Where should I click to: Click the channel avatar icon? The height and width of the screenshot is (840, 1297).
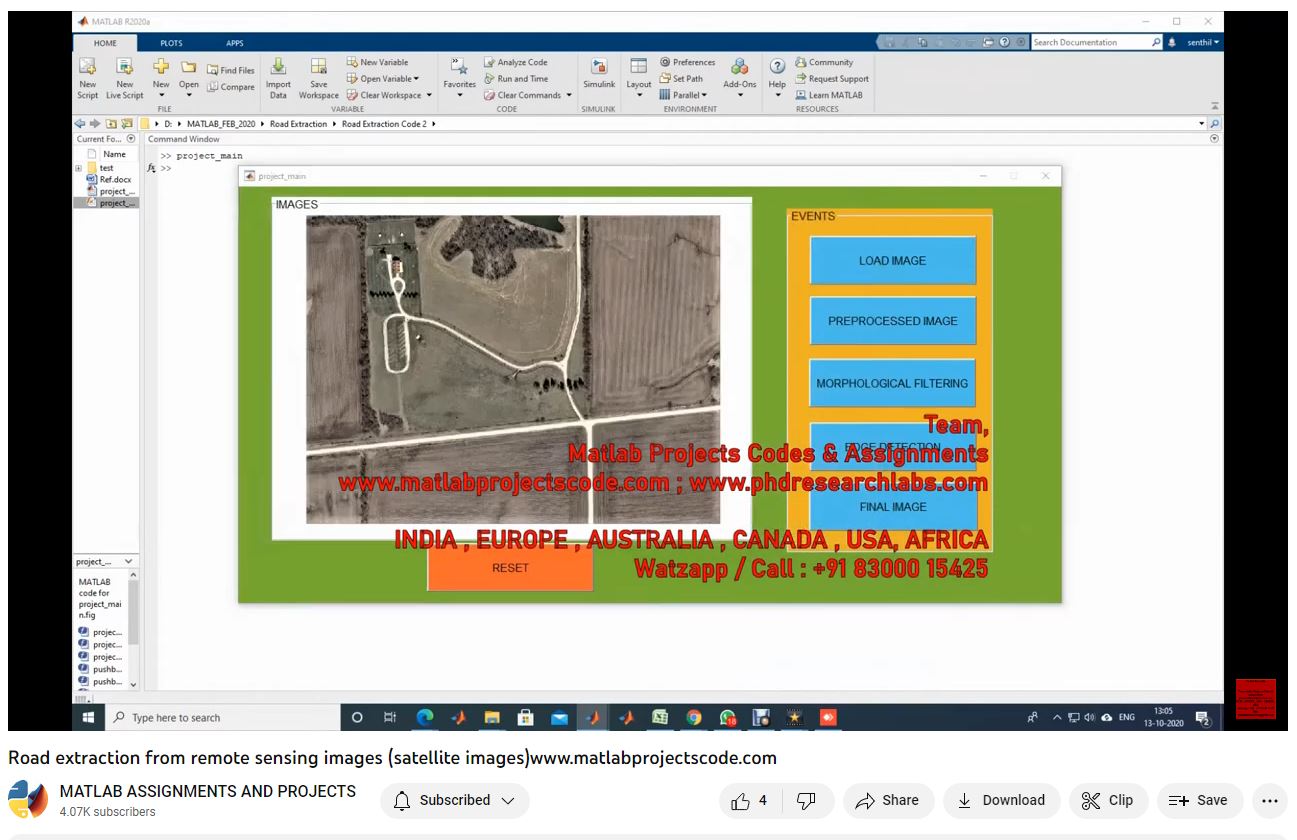28,800
